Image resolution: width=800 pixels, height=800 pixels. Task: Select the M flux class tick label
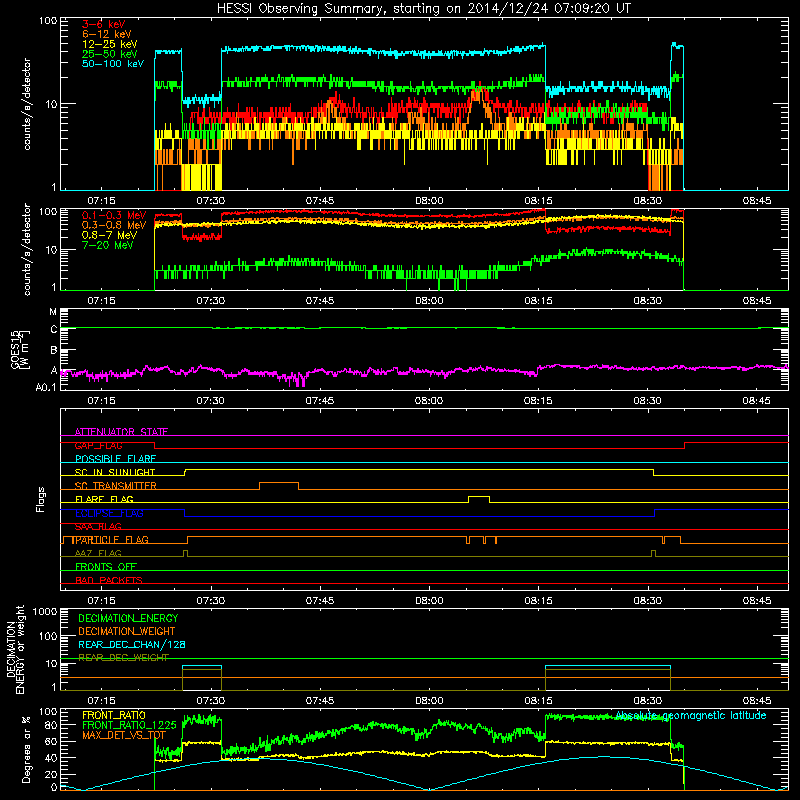coord(53,312)
